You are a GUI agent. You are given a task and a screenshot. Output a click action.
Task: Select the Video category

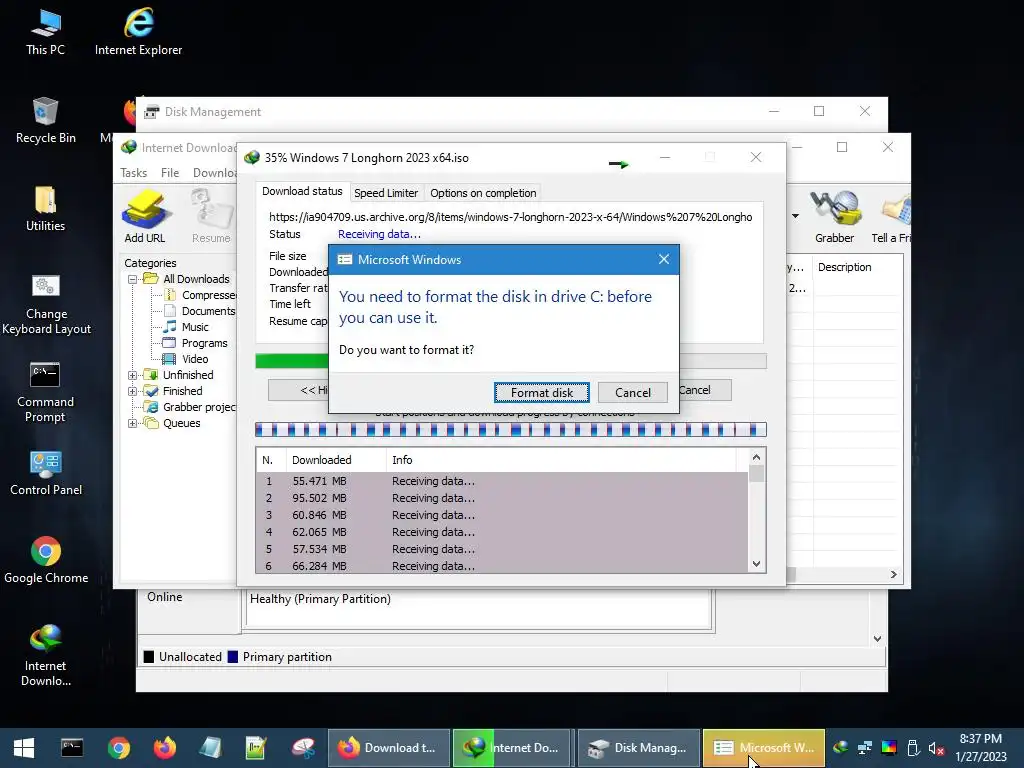[195, 359]
